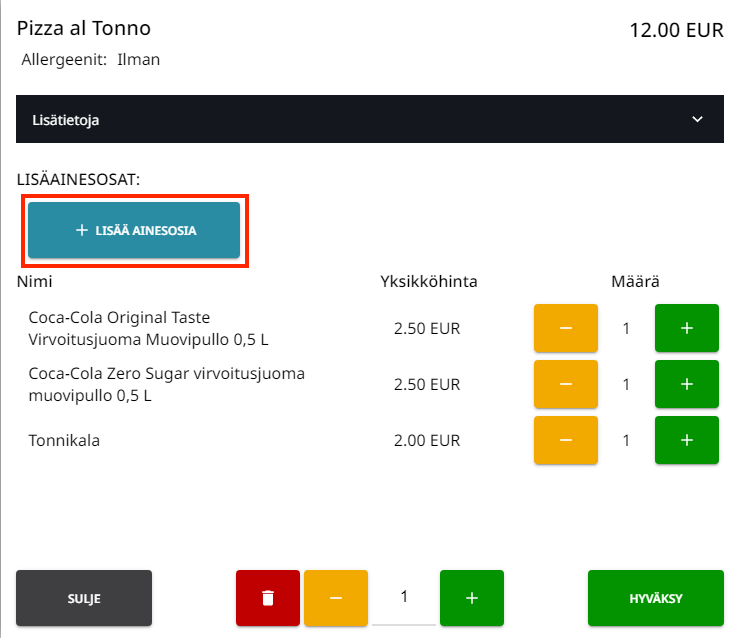Image resolution: width=736 pixels, height=638 pixels.
Task: Select the Tonnikala ingredient name
Action: point(64,440)
